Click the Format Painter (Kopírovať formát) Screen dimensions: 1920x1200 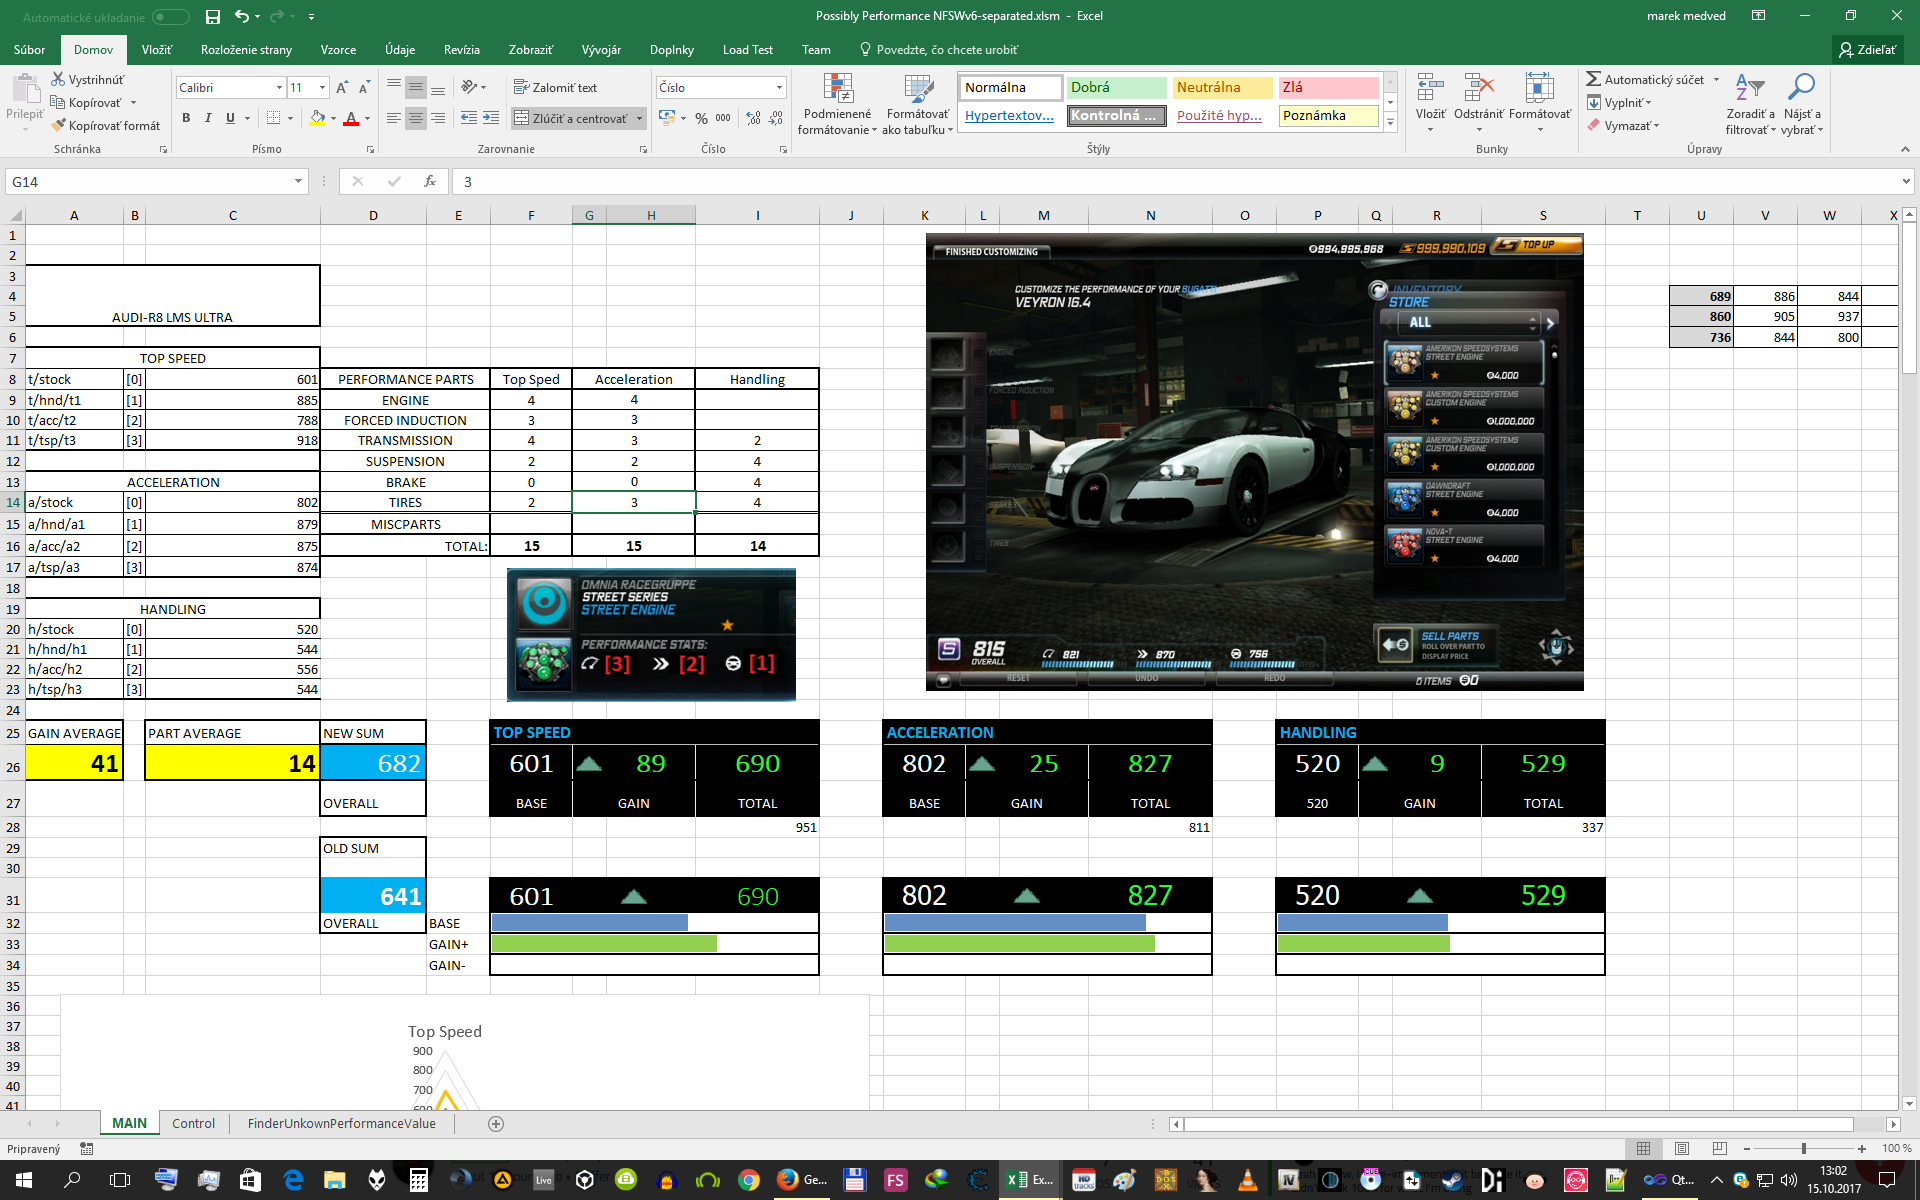click(106, 126)
